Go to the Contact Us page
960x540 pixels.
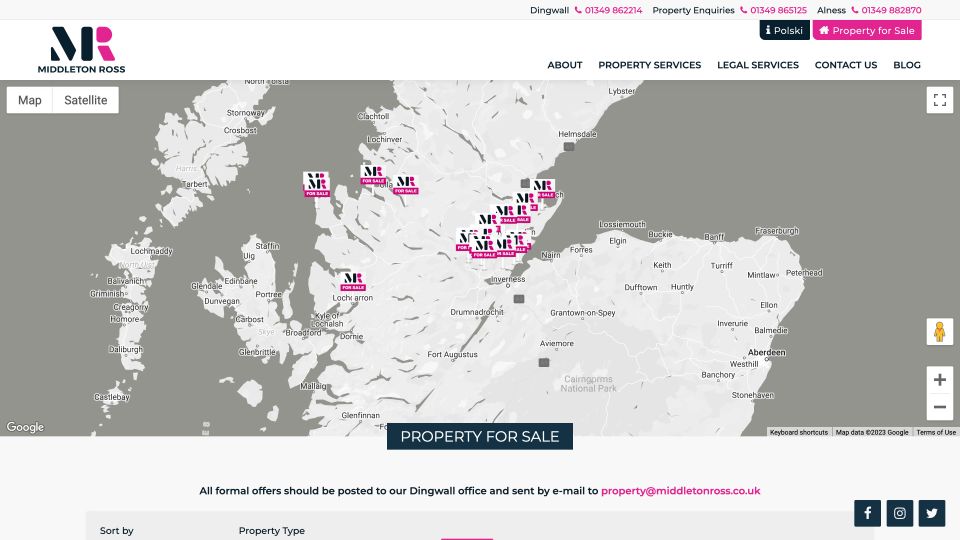[x=845, y=65]
